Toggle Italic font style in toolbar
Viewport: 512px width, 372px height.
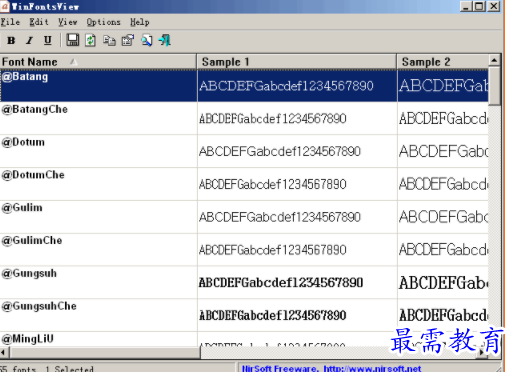(x=30, y=40)
